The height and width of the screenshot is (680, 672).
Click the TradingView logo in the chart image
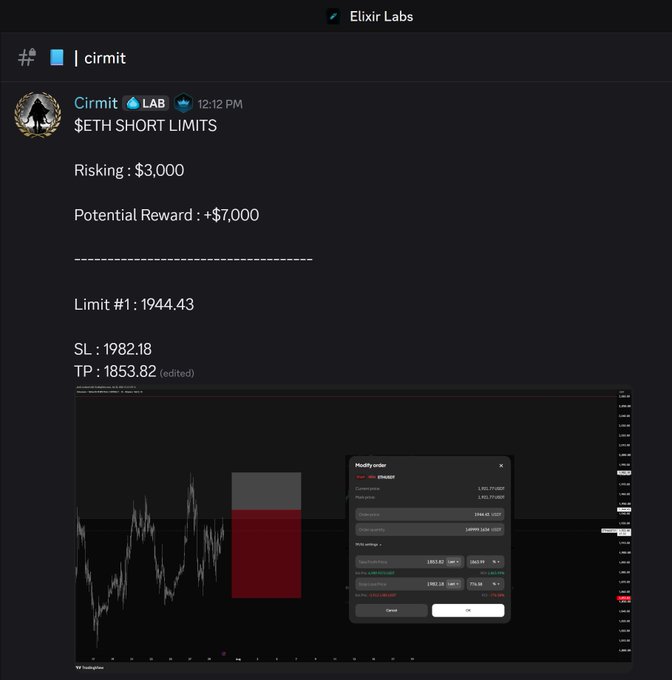(x=90, y=667)
